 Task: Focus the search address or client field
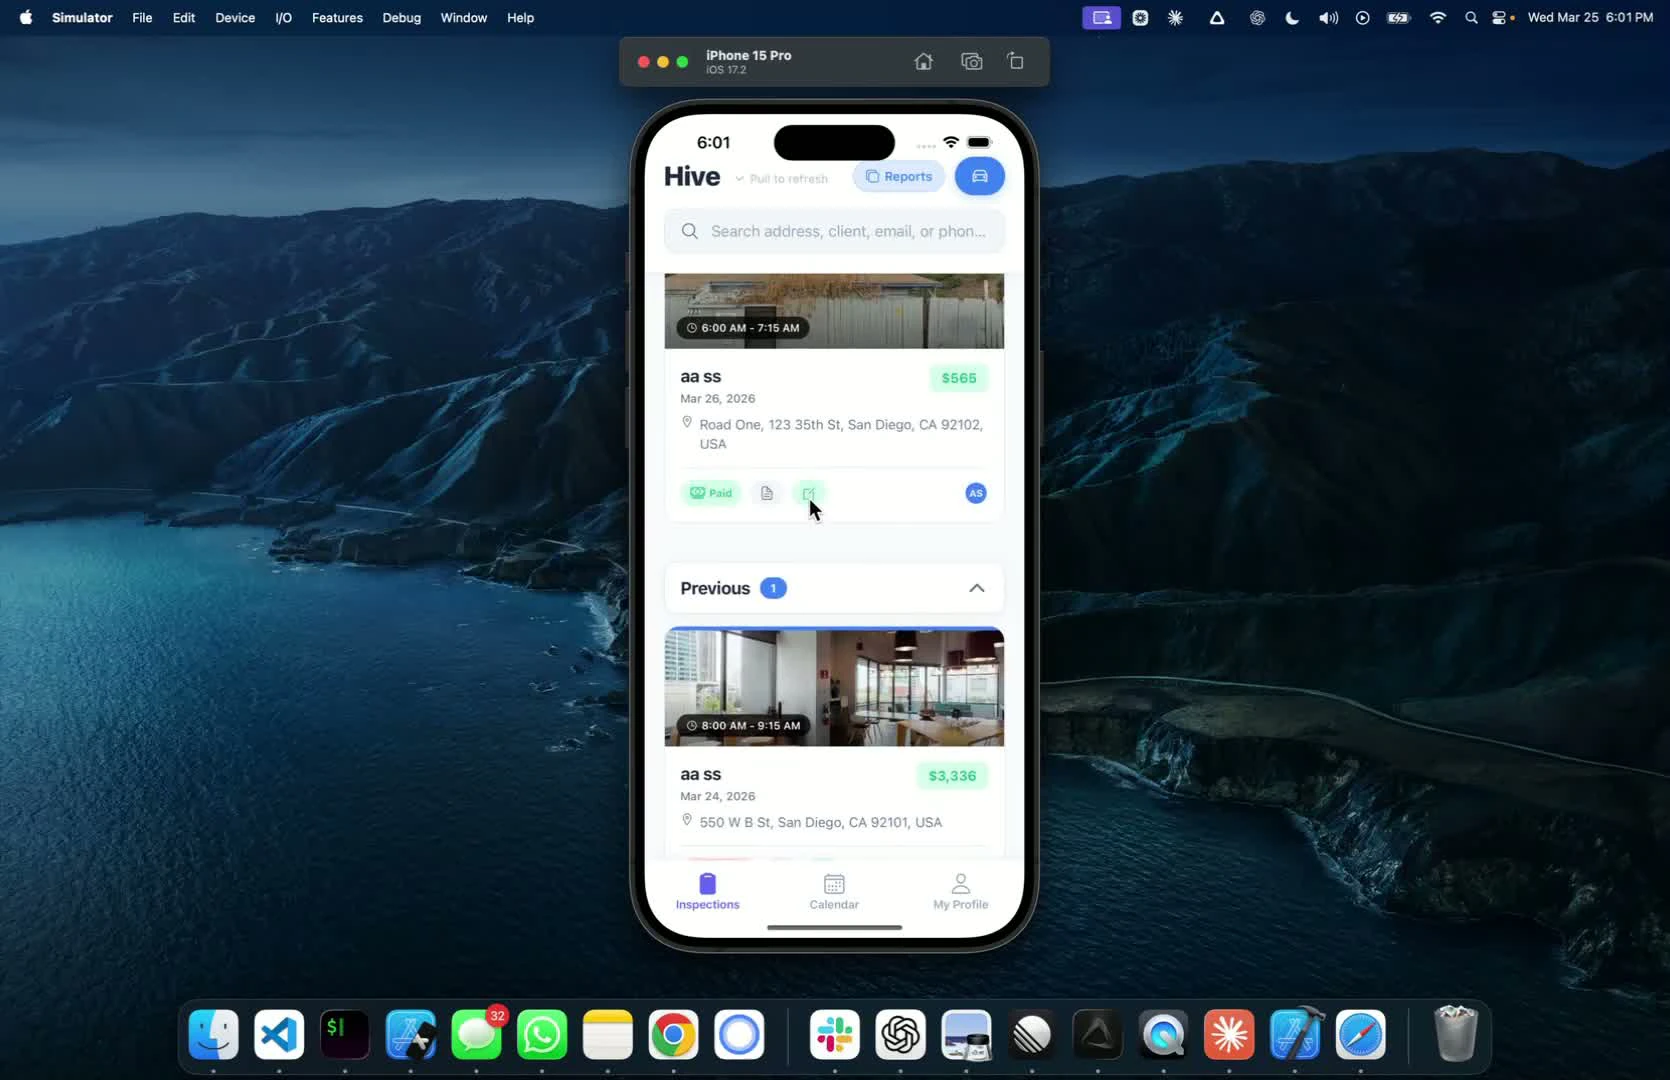click(834, 231)
